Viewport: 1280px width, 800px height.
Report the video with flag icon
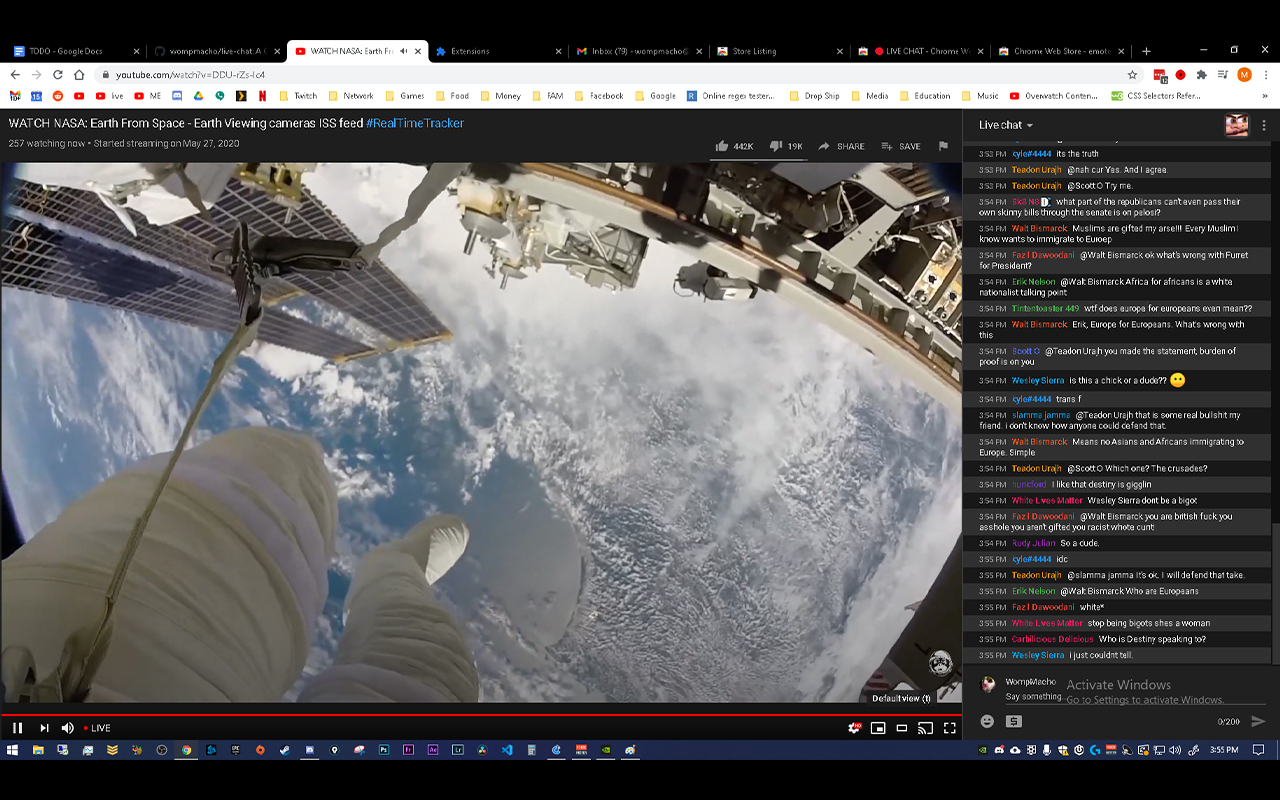tap(942, 146)
